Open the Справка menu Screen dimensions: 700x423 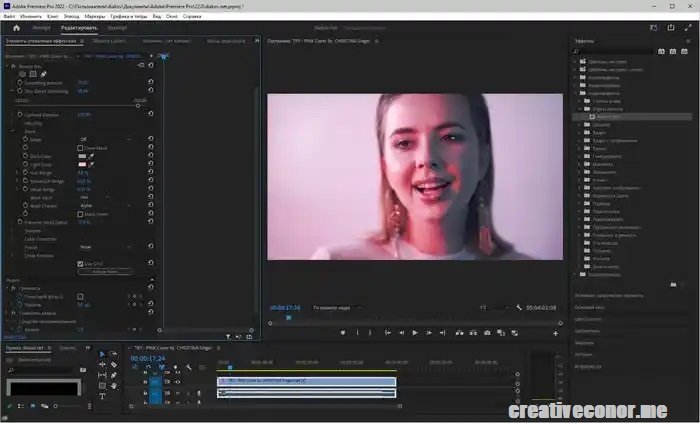(192, 16)
